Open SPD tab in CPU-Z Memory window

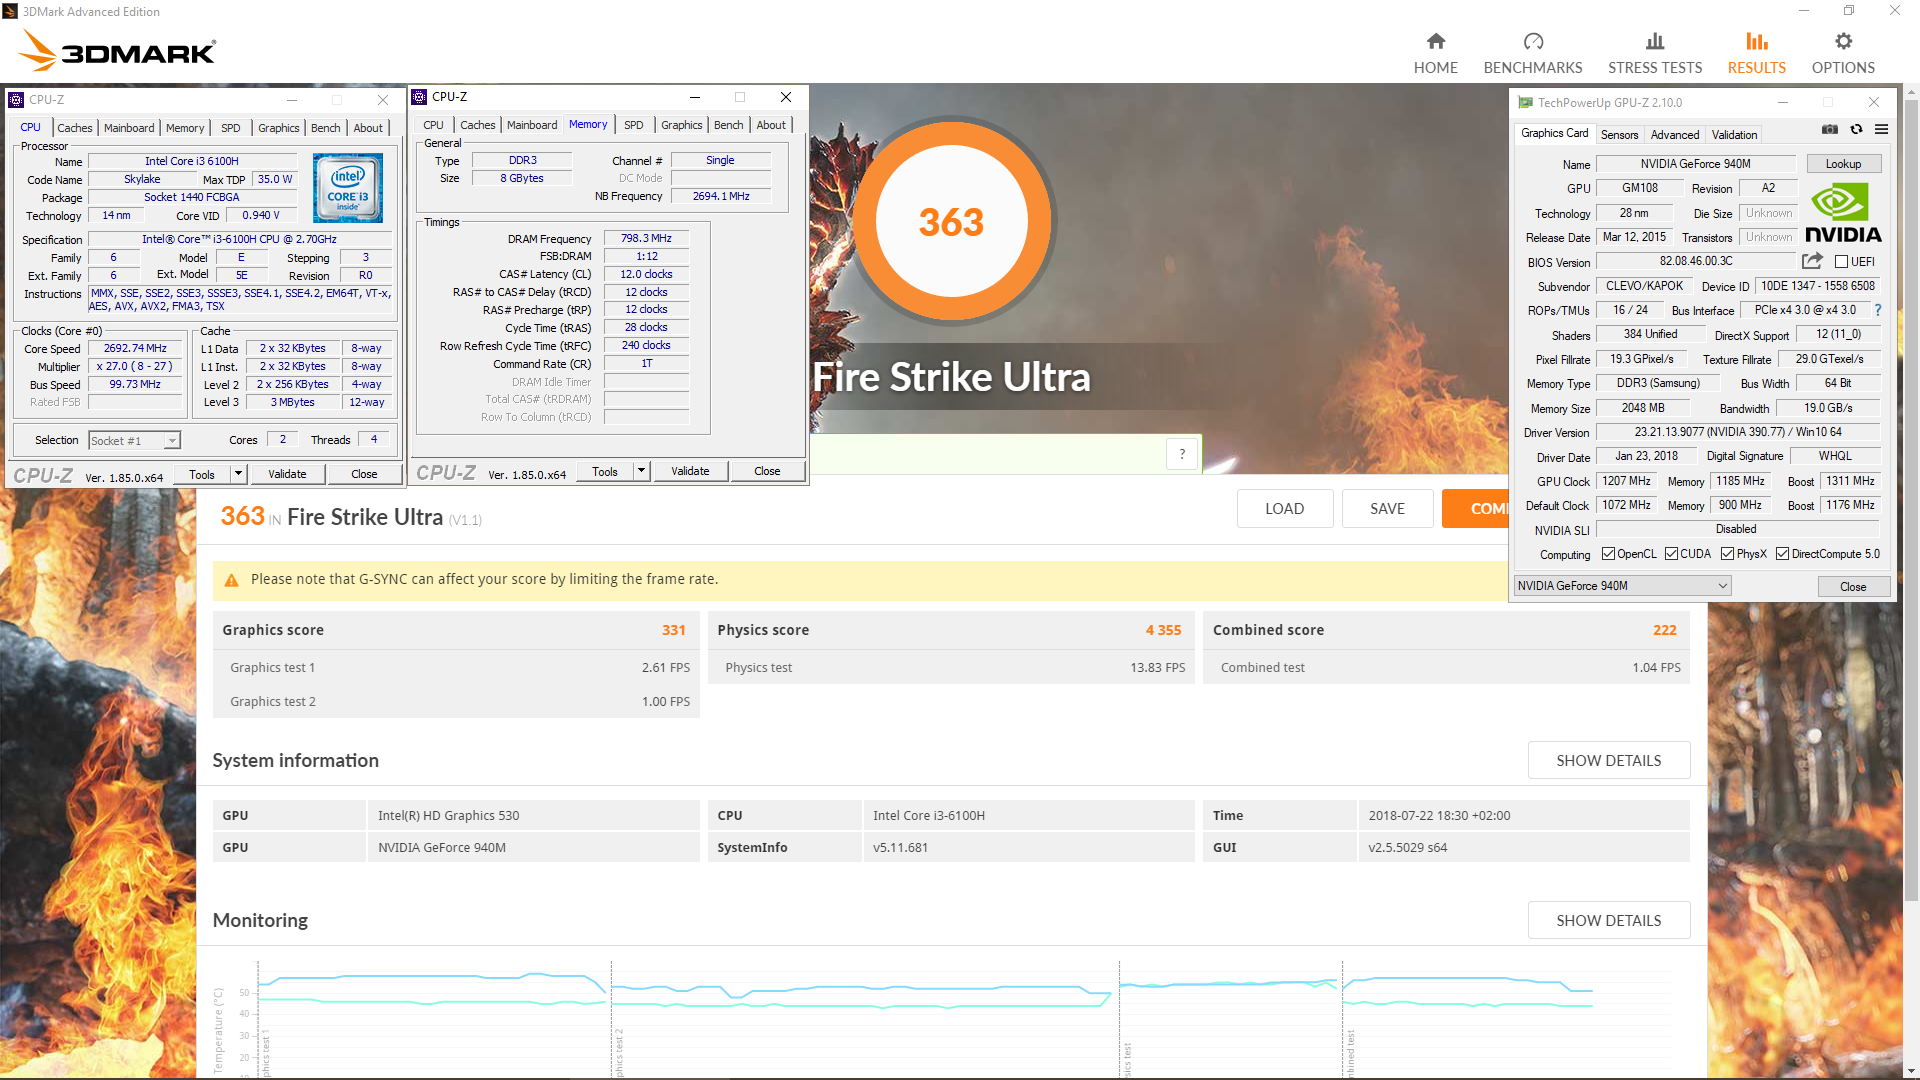click(633, 125)
